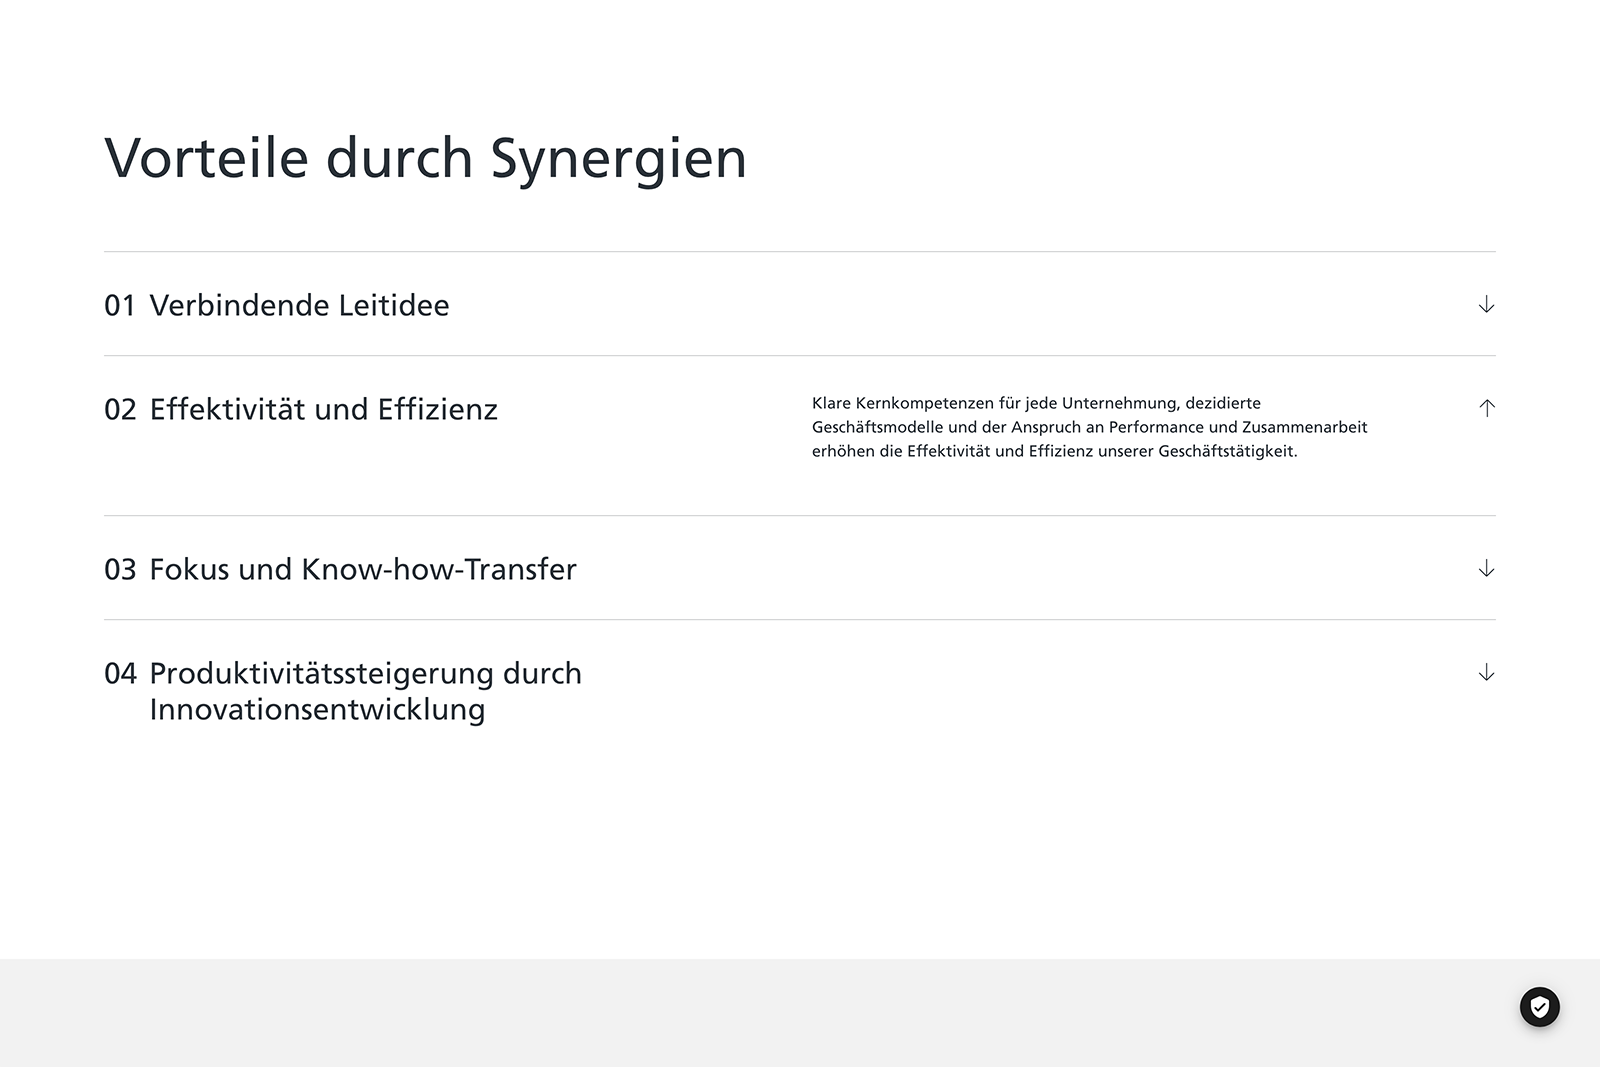Expand the Verbindende Leitidee section arrow
Image resolution: width=1600 pixels, height=1067 pixels.
1486,304
